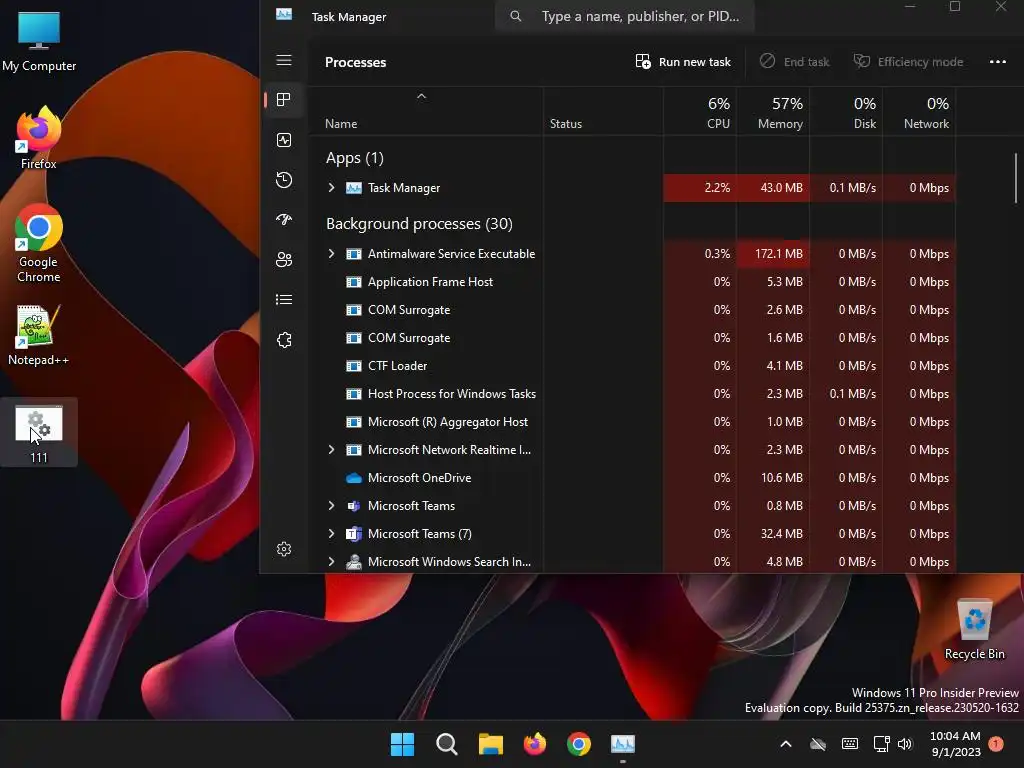Select the CTF Loader process row
1024x768 pixels.
click(x=632, y=366)
